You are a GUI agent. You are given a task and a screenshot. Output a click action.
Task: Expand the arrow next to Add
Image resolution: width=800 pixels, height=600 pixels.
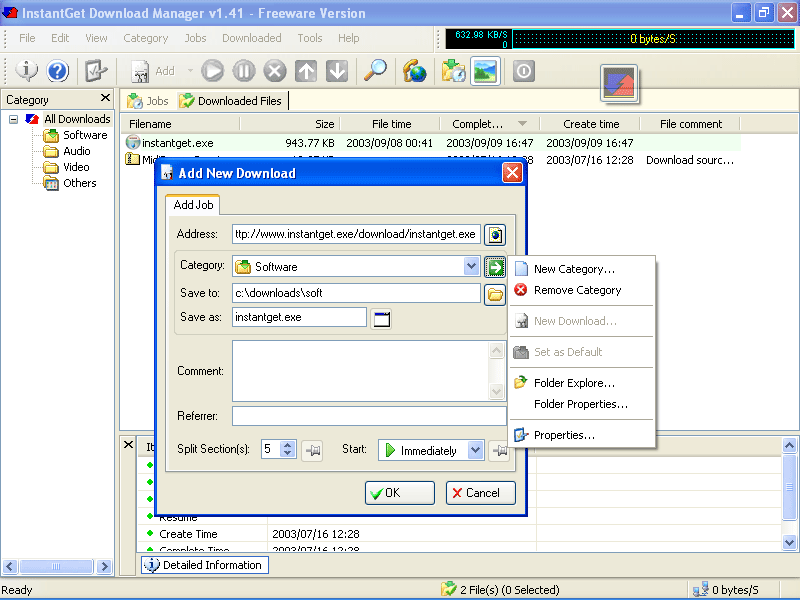pyautogui.click(x=190, y=70)
